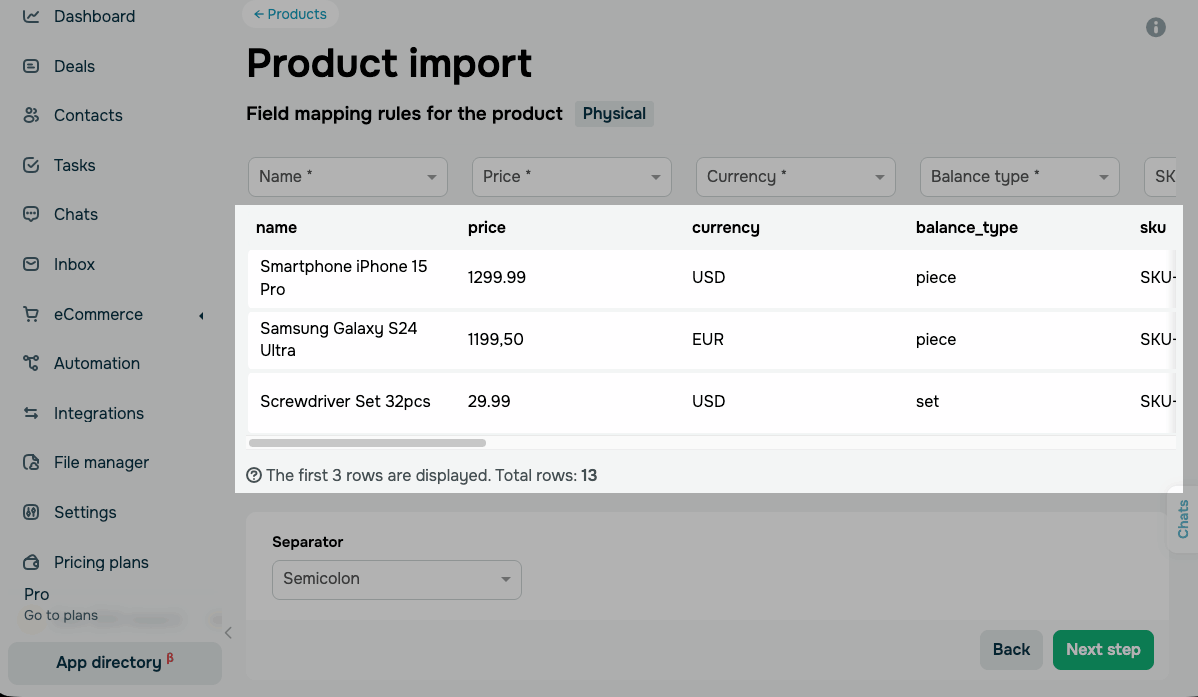Open the Chats side tab
The width and height of the screenshot is (1198, 697).
1183,519
